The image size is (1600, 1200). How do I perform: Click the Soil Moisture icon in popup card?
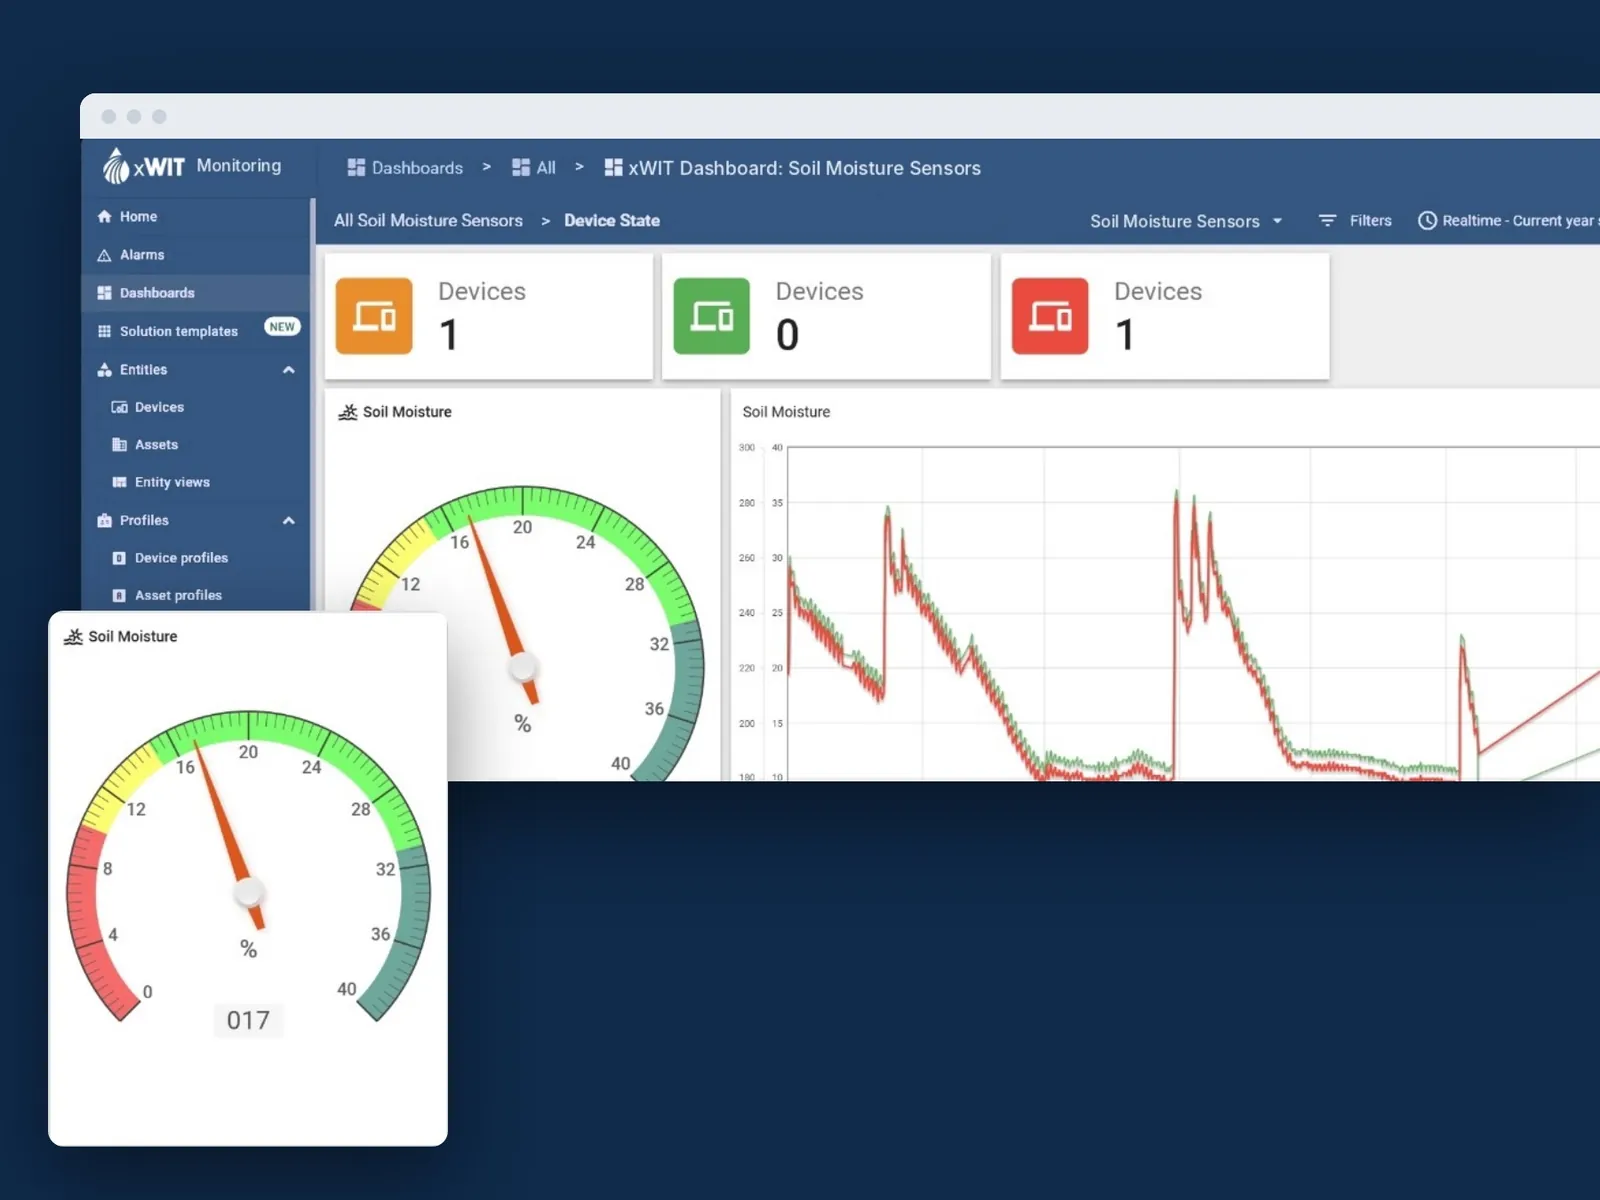[x=73, y=637]
